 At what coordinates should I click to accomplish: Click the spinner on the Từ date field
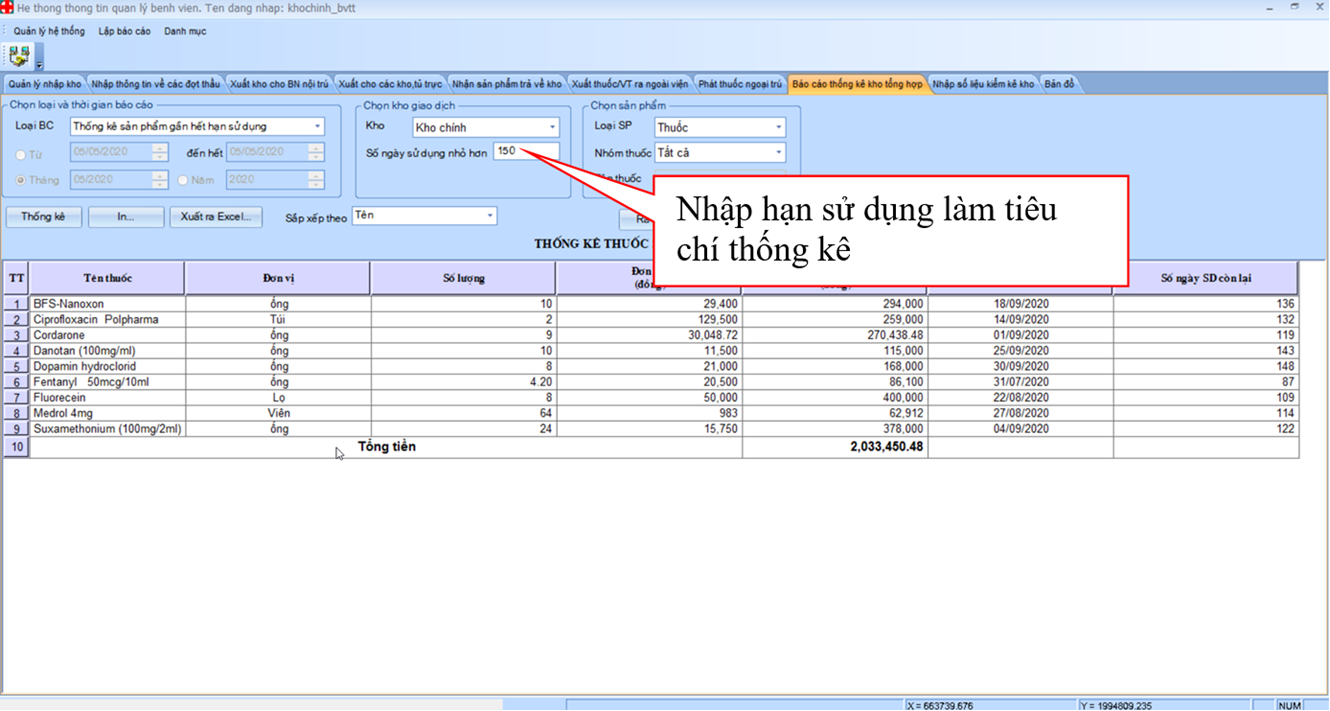(160, 152)
